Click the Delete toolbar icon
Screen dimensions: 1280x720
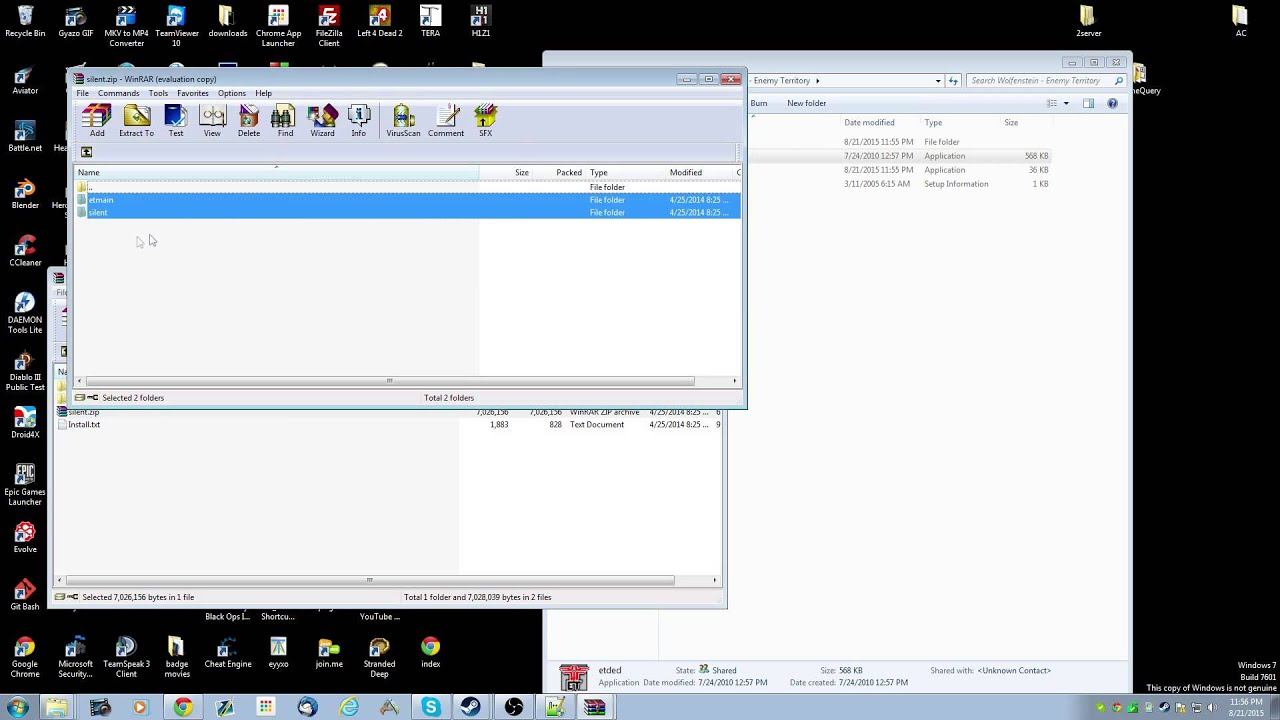pyautogui.click(x=249, y=121)
